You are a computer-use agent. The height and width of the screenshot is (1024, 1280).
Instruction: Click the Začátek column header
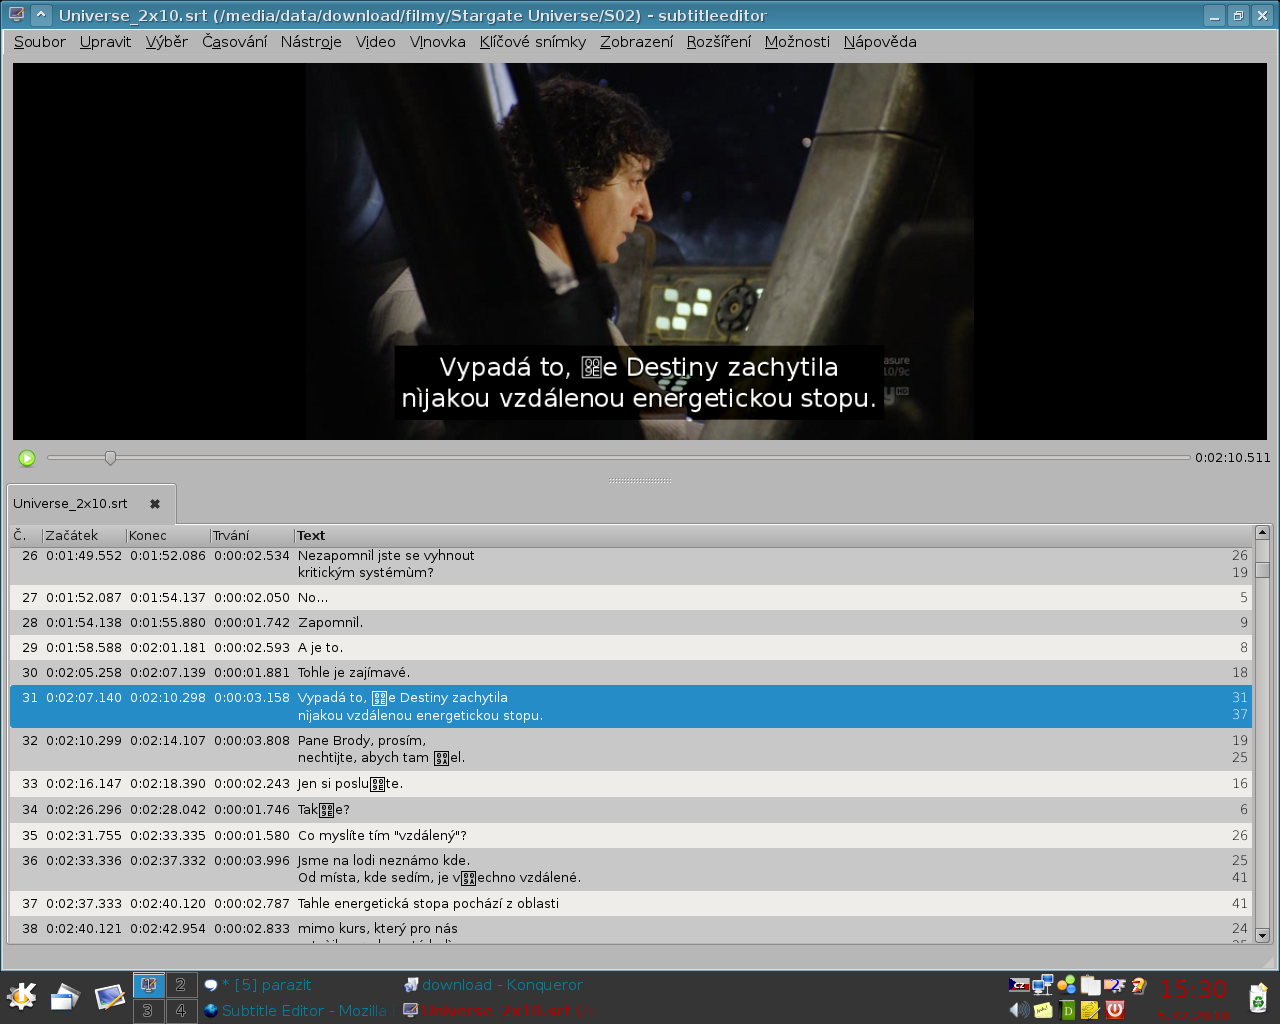84,536
